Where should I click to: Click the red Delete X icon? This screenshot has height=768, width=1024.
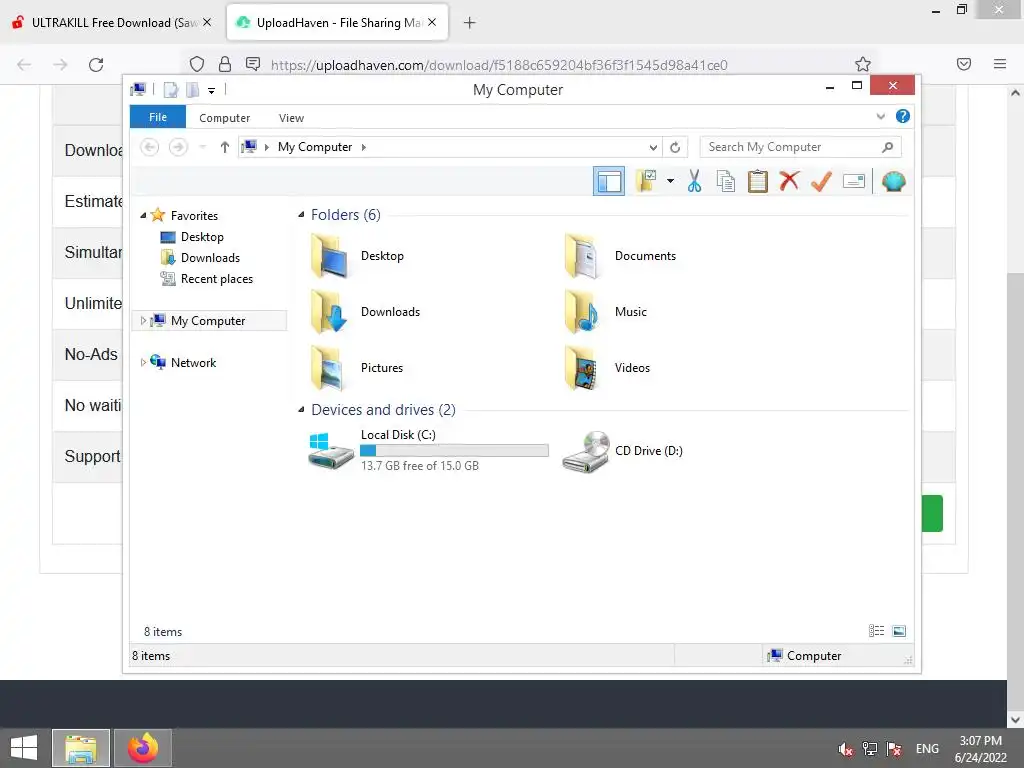[789, 181]
